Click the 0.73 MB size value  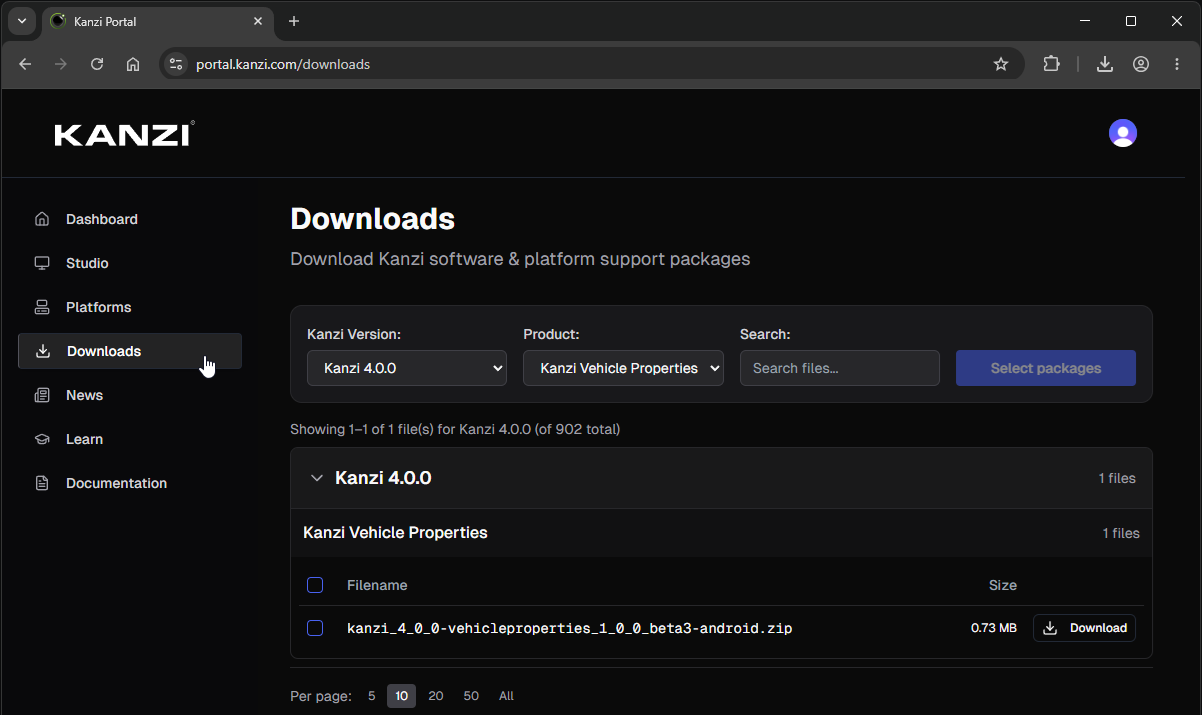tap(994, 628)
